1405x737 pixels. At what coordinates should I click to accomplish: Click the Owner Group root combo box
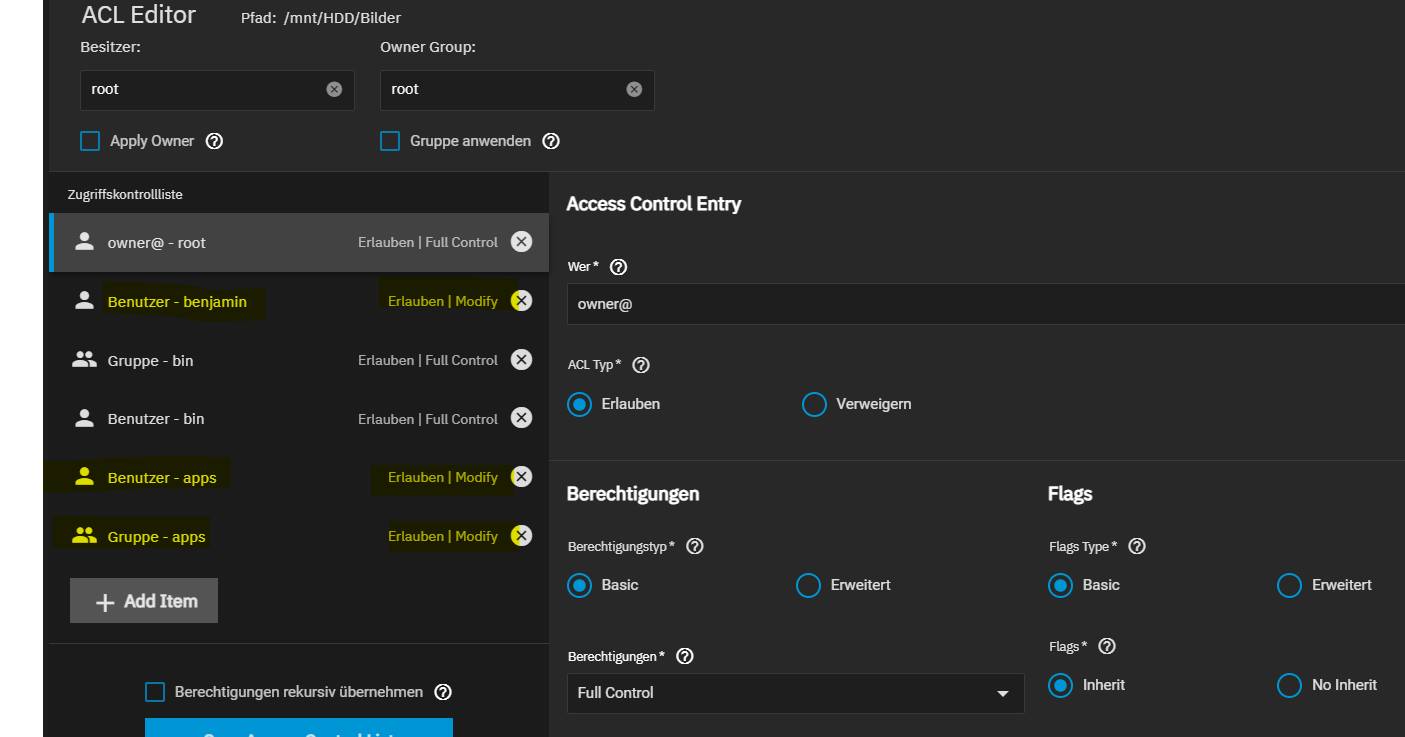[517, 90]
